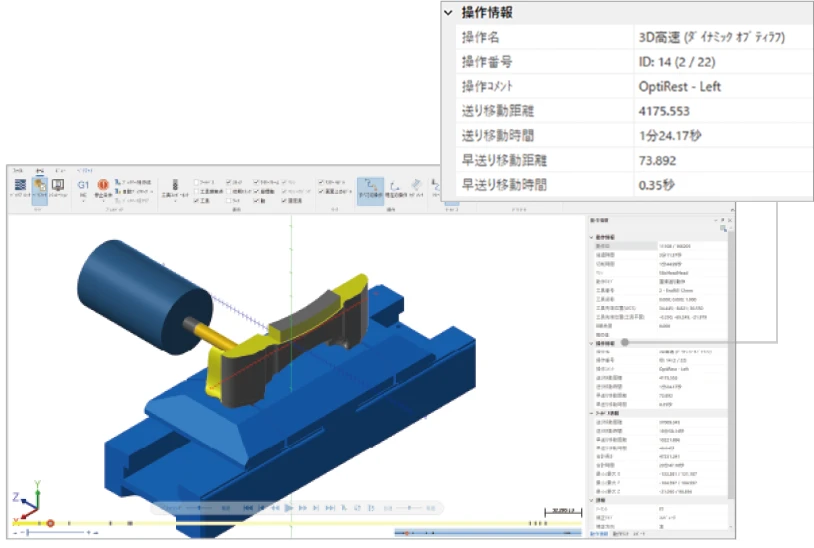Collapse the 動作情報 section in side panel

pyautogui.click(x=591, y=237)
